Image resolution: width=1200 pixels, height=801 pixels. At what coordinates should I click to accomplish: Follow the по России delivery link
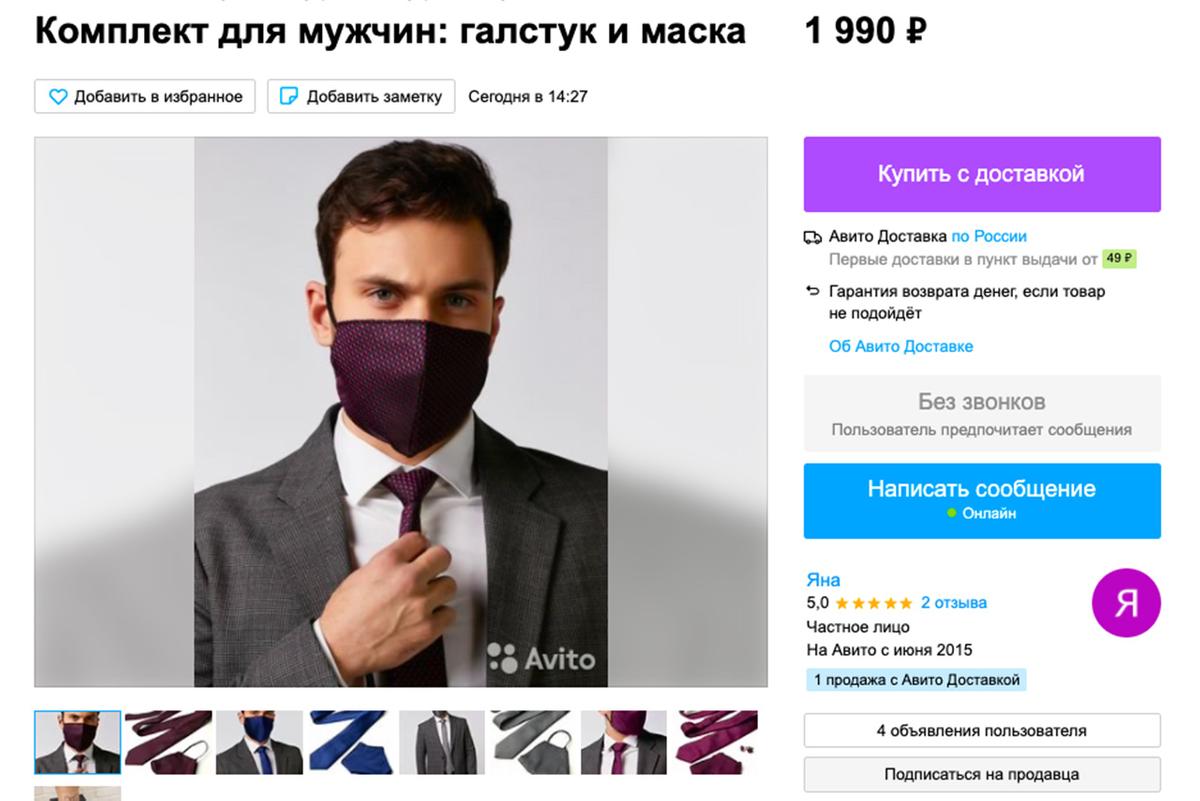coord(989,237)
